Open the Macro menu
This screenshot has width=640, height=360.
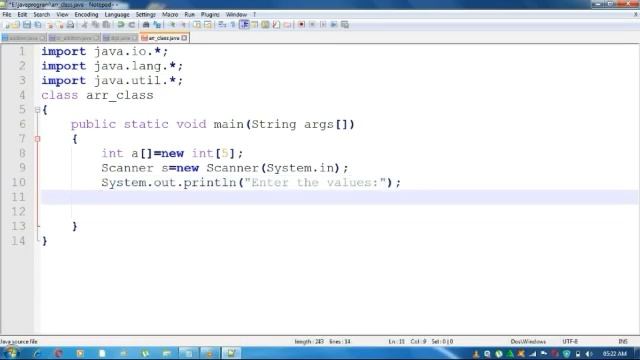pyautogui.click(x=170, y=14)
